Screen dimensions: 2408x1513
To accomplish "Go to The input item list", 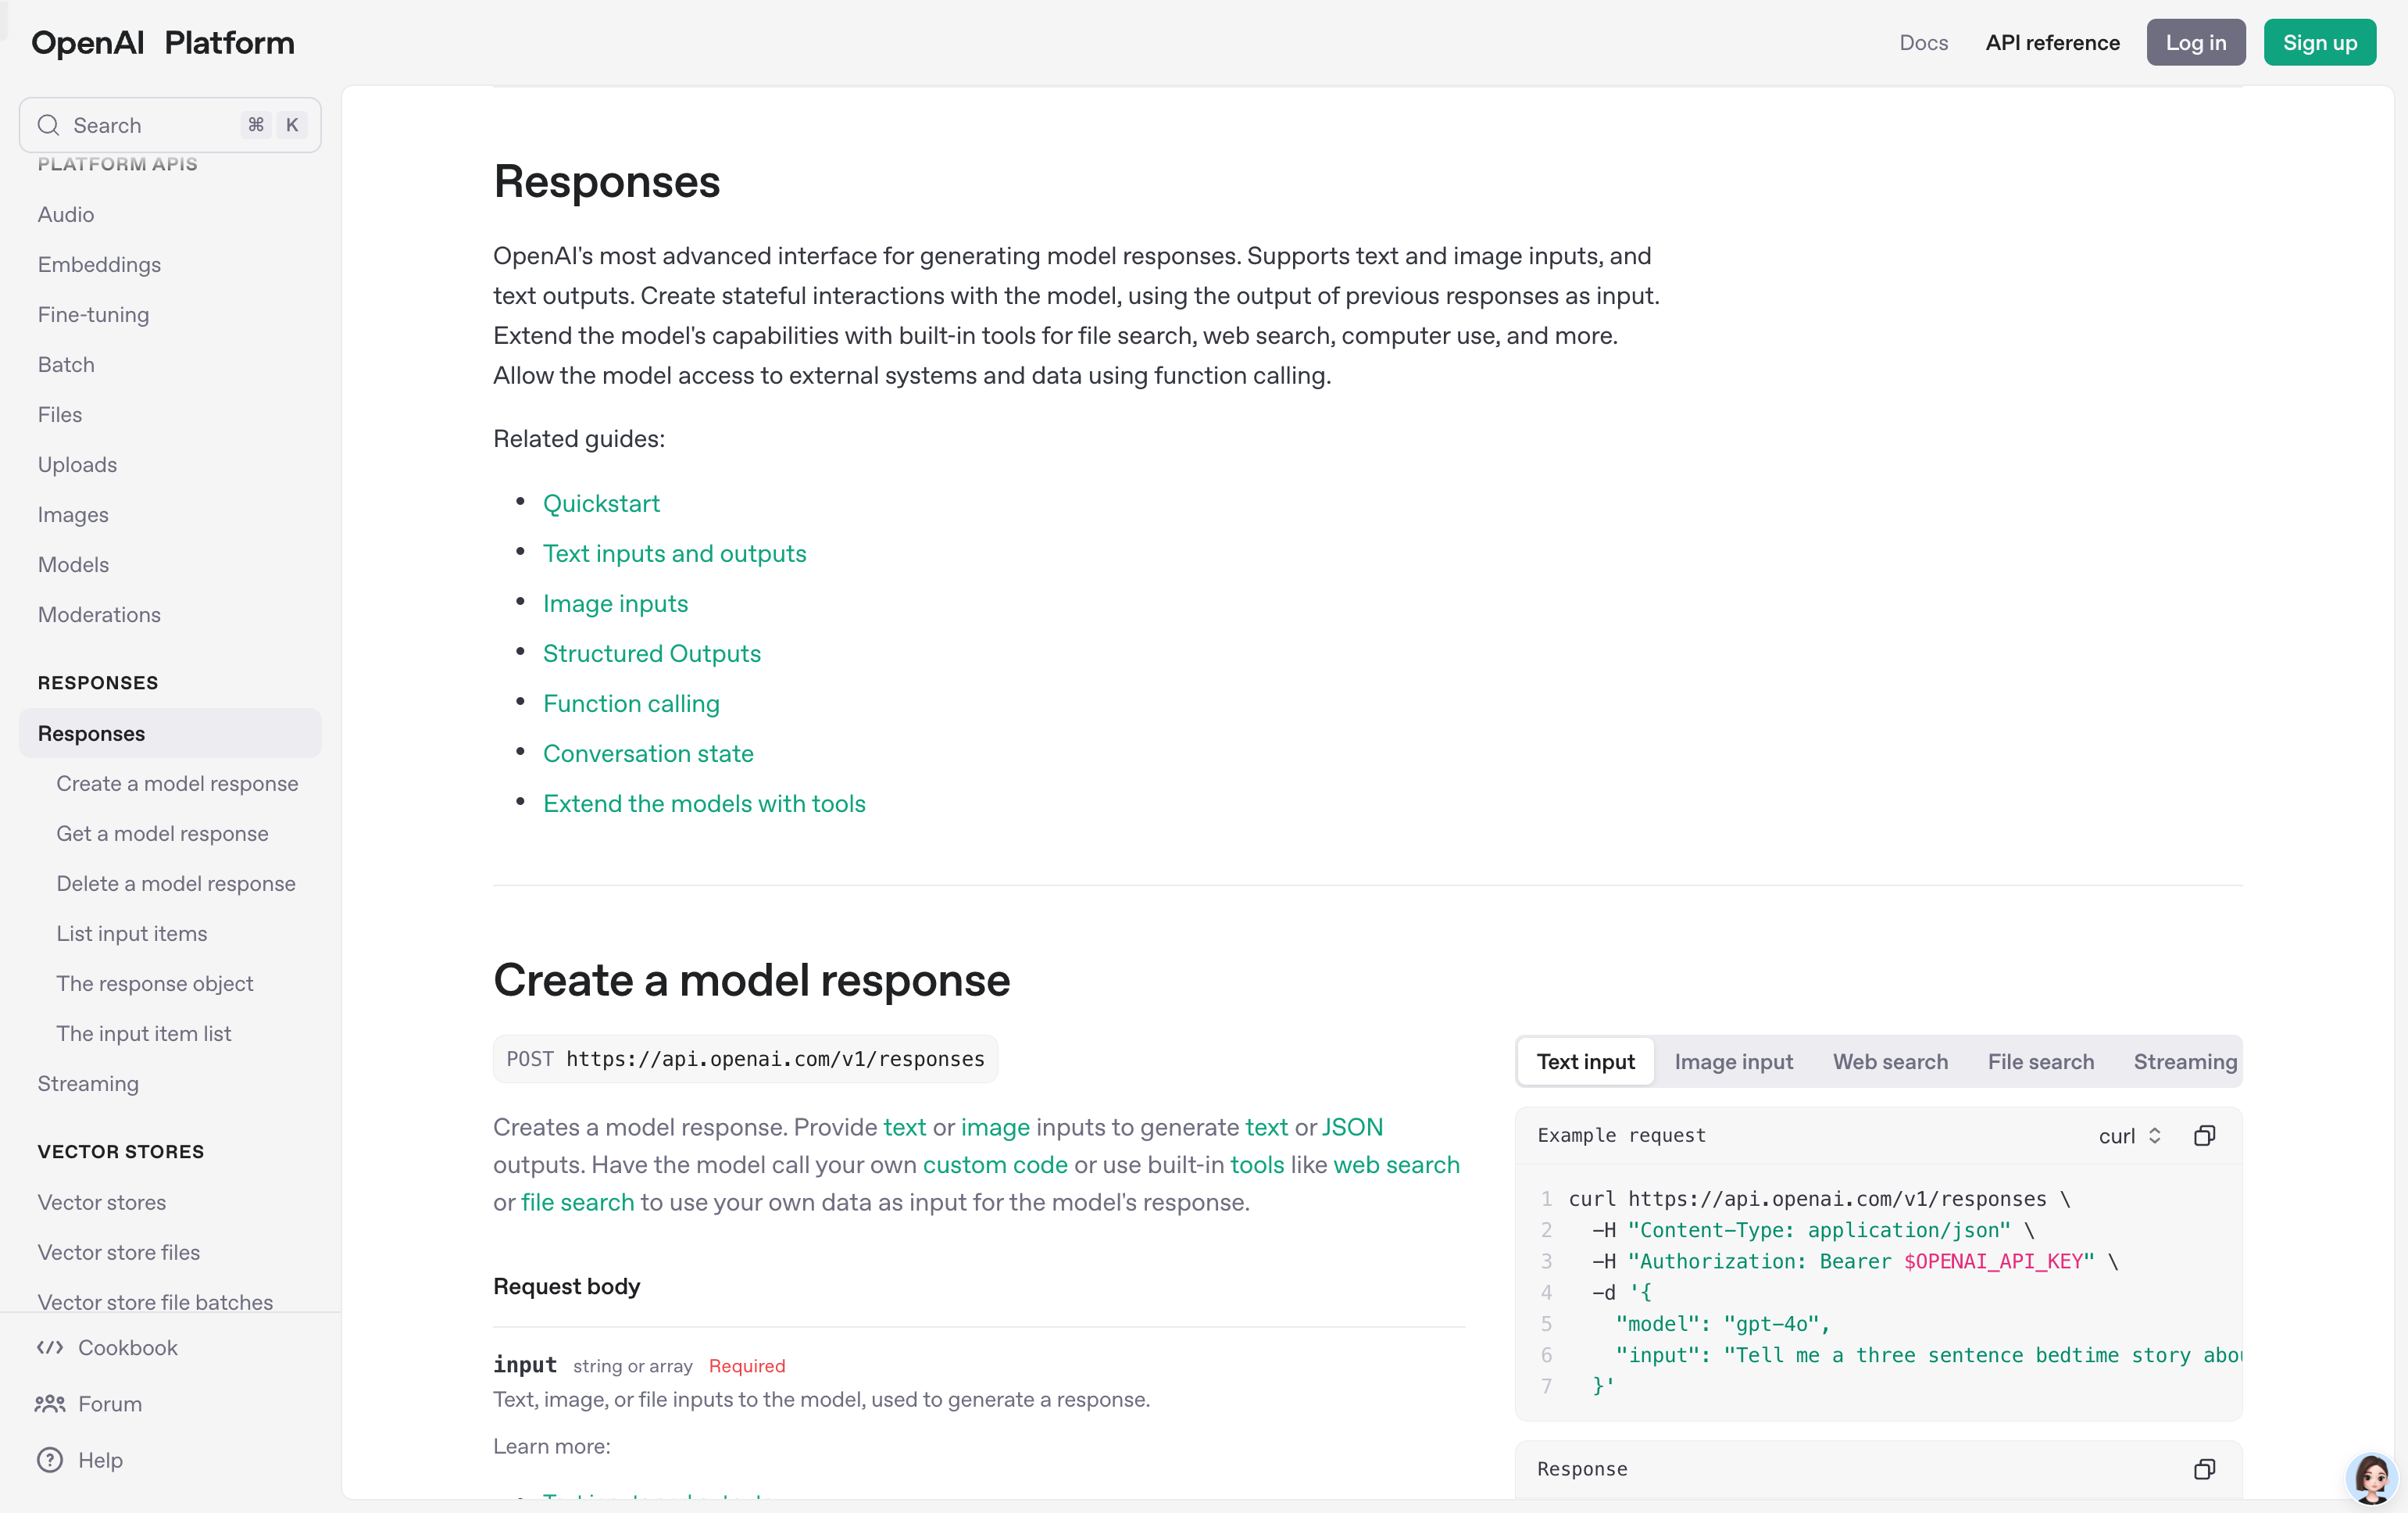I will coord(144,1033).
